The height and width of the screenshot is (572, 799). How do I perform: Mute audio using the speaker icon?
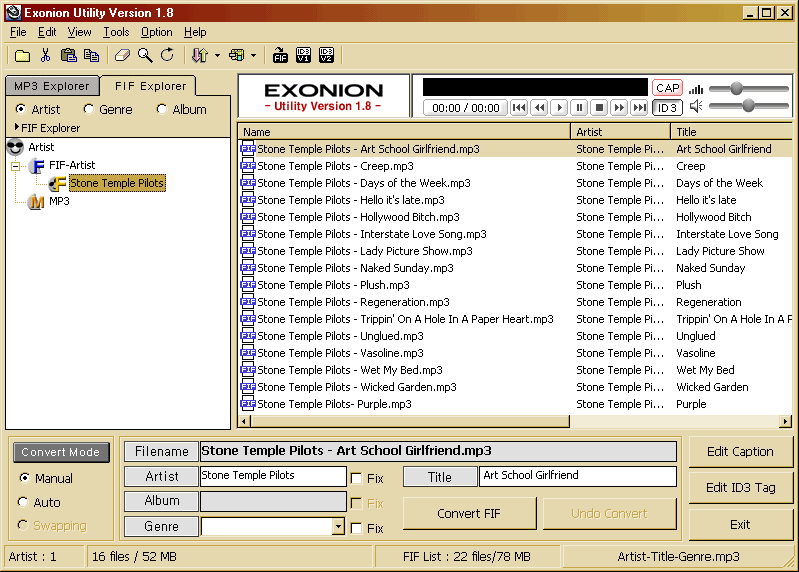click(x=696, y=106)
